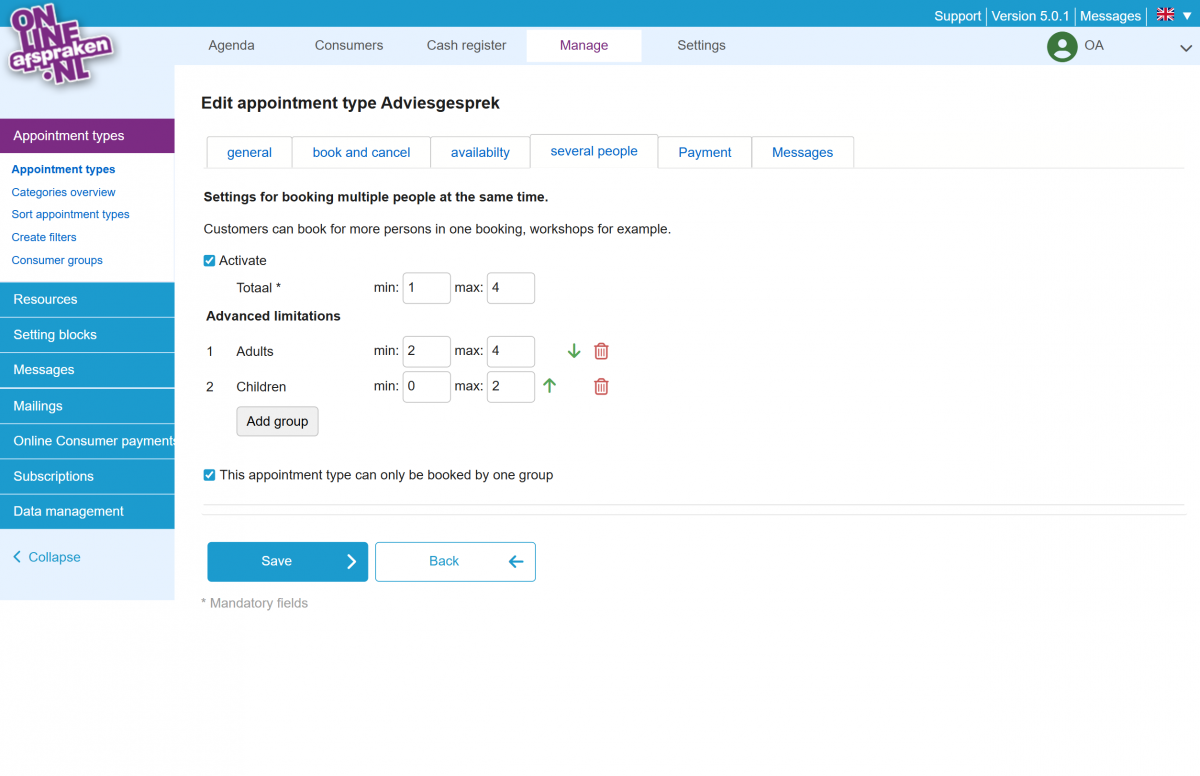The image size is (1200, 776).
Task: Open the Agenda menu
Action: click(x=231, y=45)
